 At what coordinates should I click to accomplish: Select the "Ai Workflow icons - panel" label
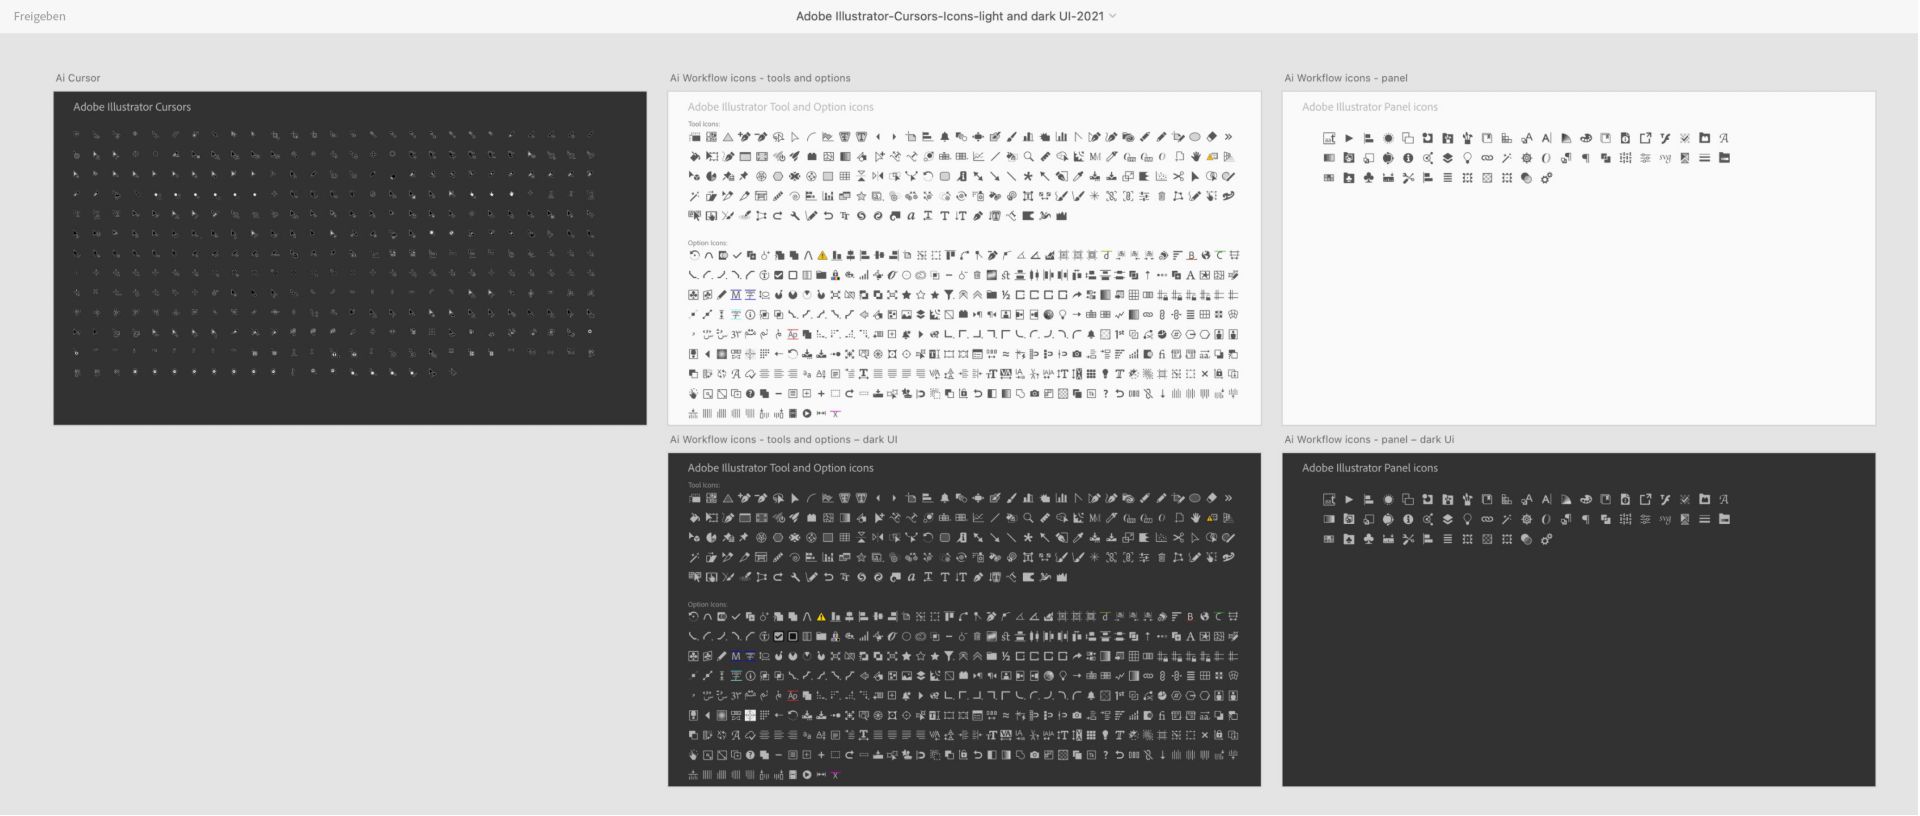tap(1346, 78)
